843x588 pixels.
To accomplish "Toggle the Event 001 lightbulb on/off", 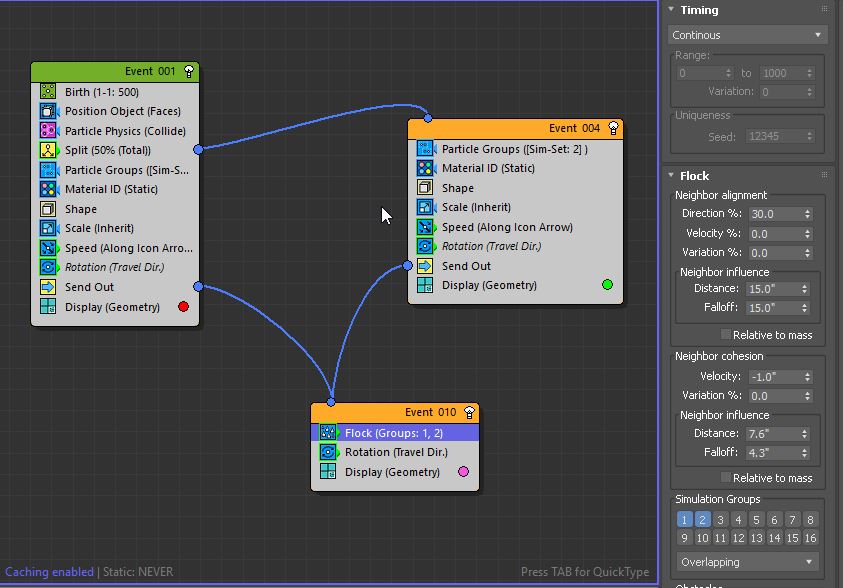I will 188,72.
